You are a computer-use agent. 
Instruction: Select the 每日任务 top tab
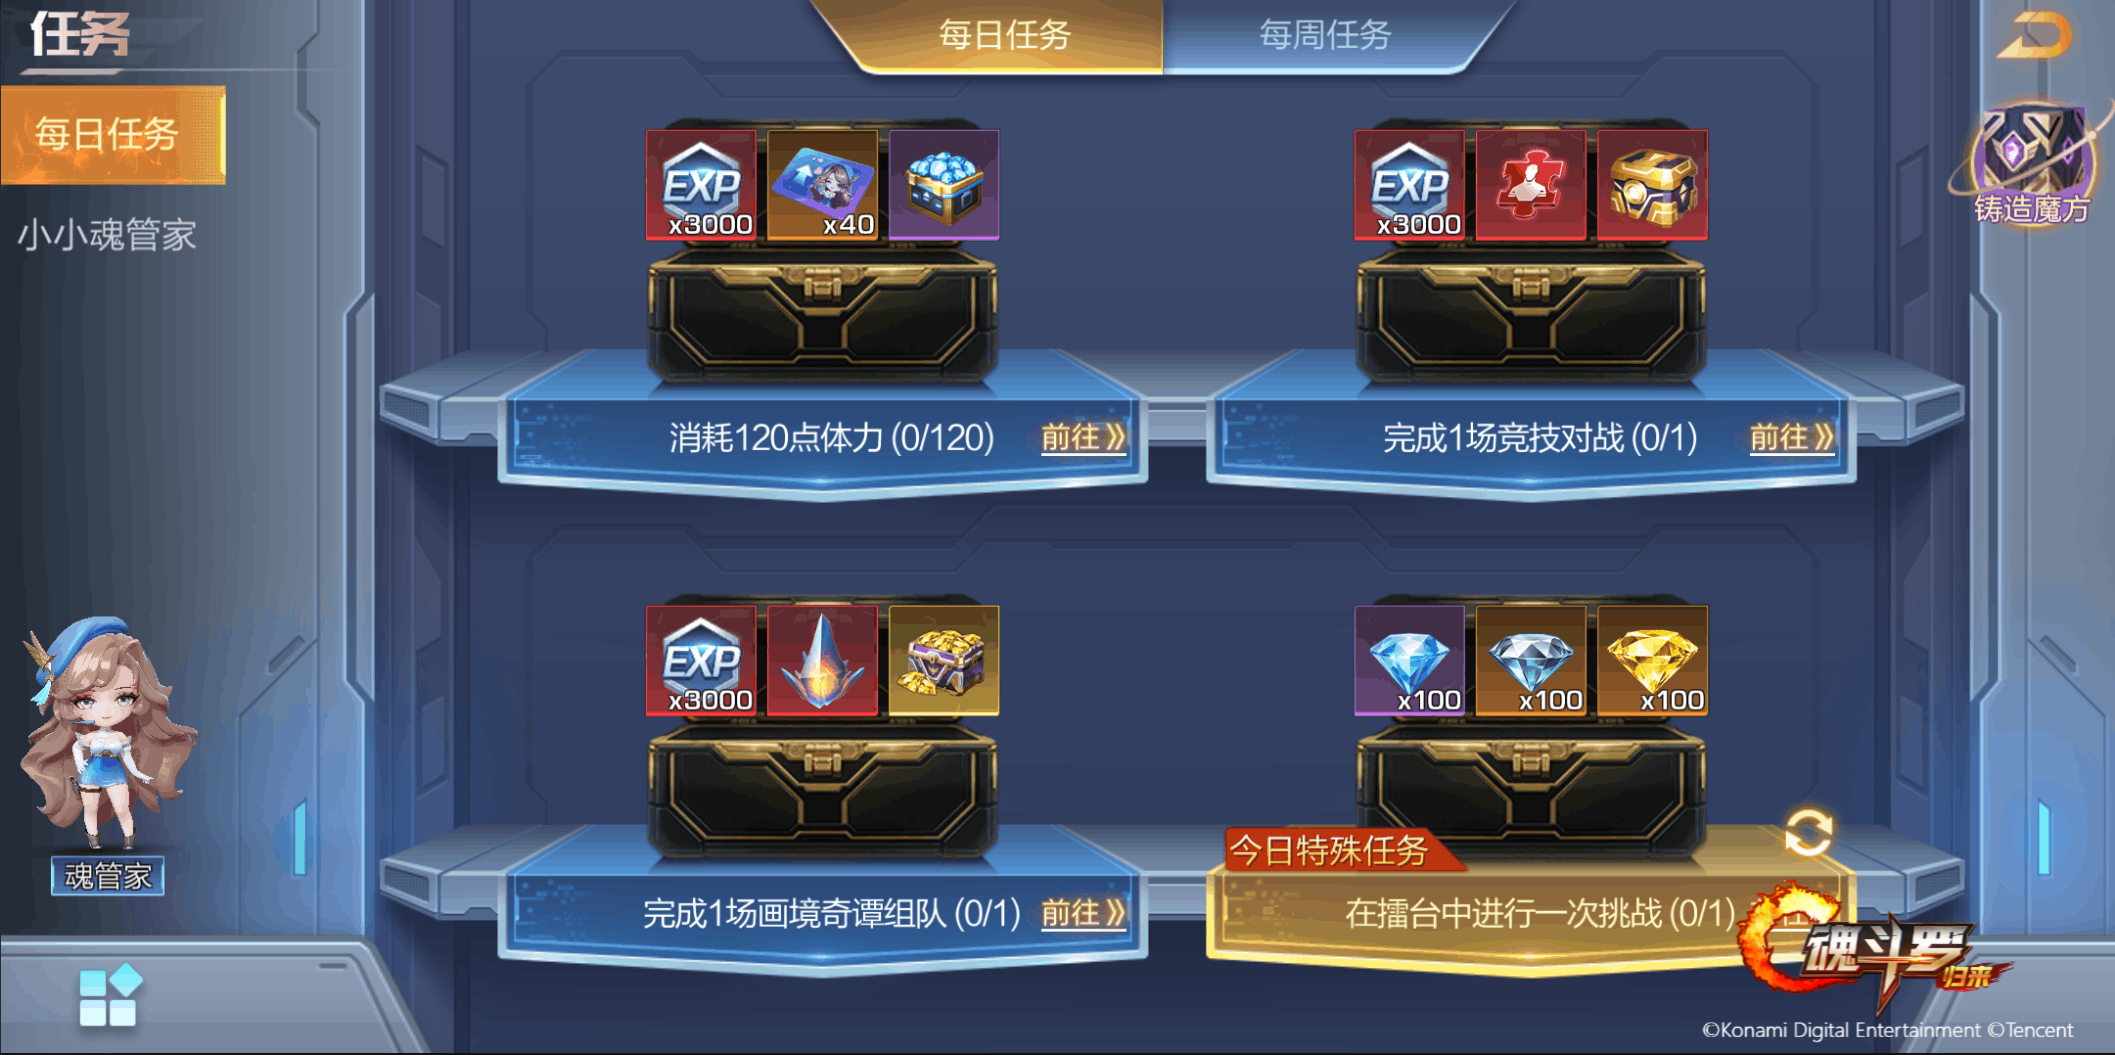(1004, 36)
